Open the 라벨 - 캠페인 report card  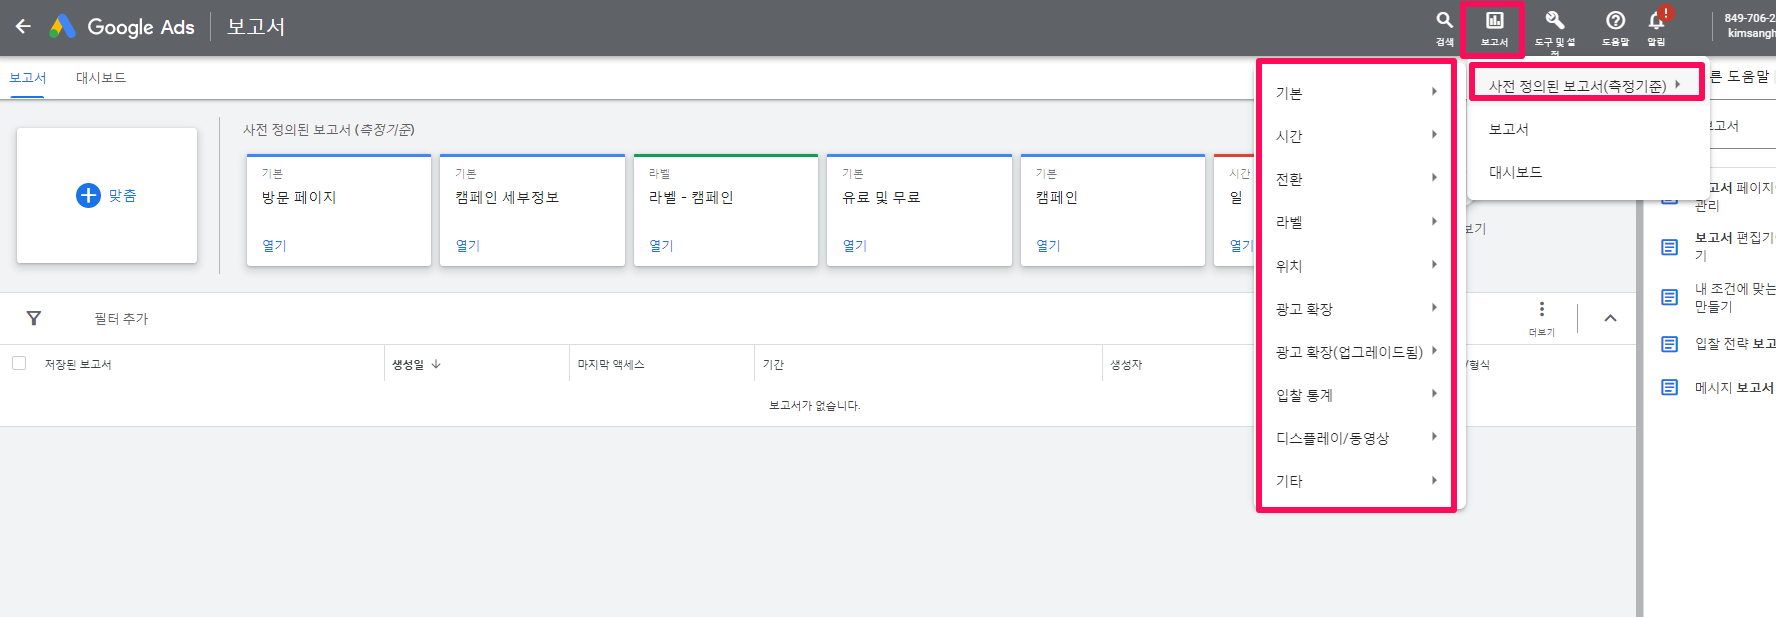[x=726, y=210]
